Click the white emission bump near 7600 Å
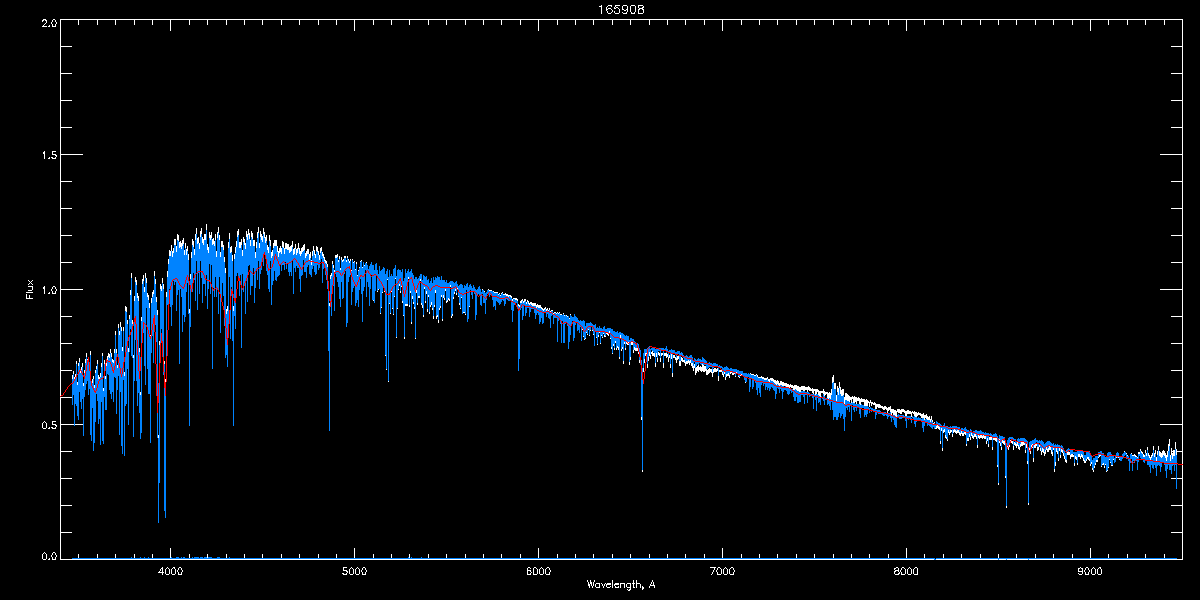 (x=835, y=388)
